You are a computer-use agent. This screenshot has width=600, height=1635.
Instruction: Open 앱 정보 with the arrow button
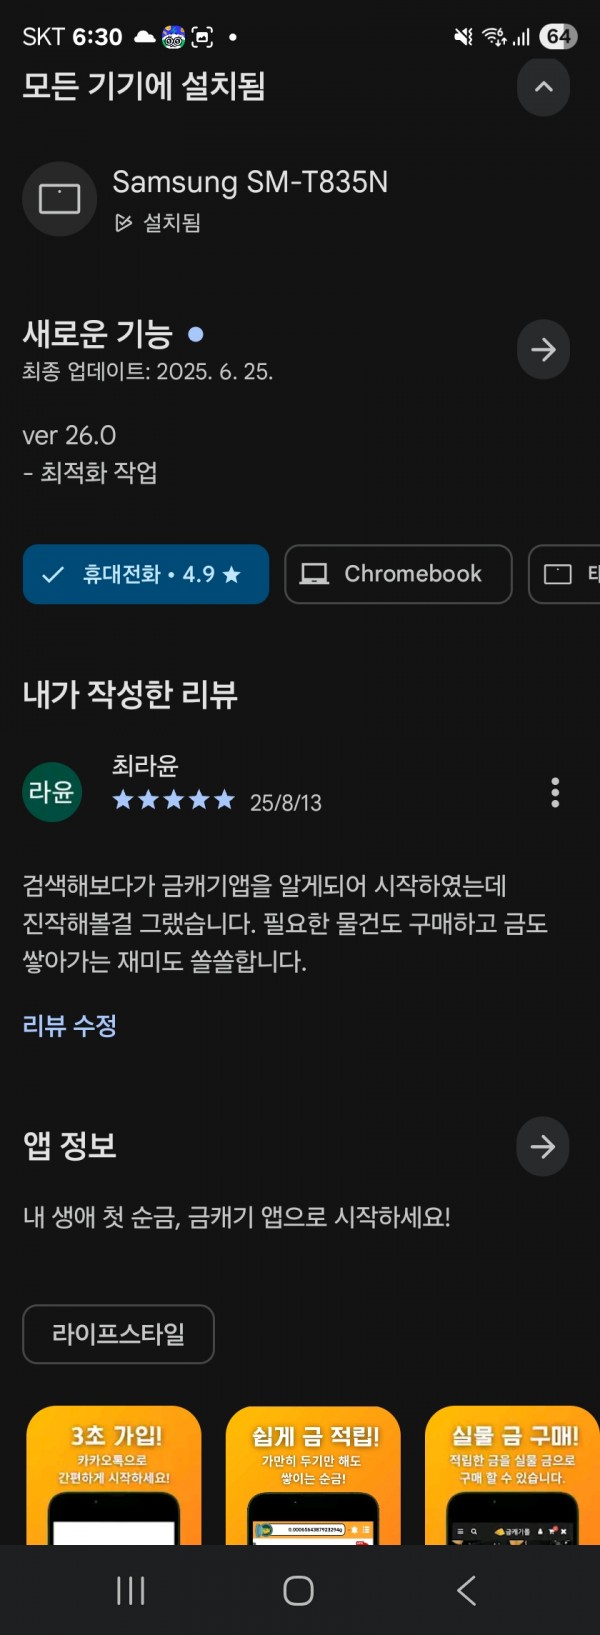click(x=543, y=1146)
